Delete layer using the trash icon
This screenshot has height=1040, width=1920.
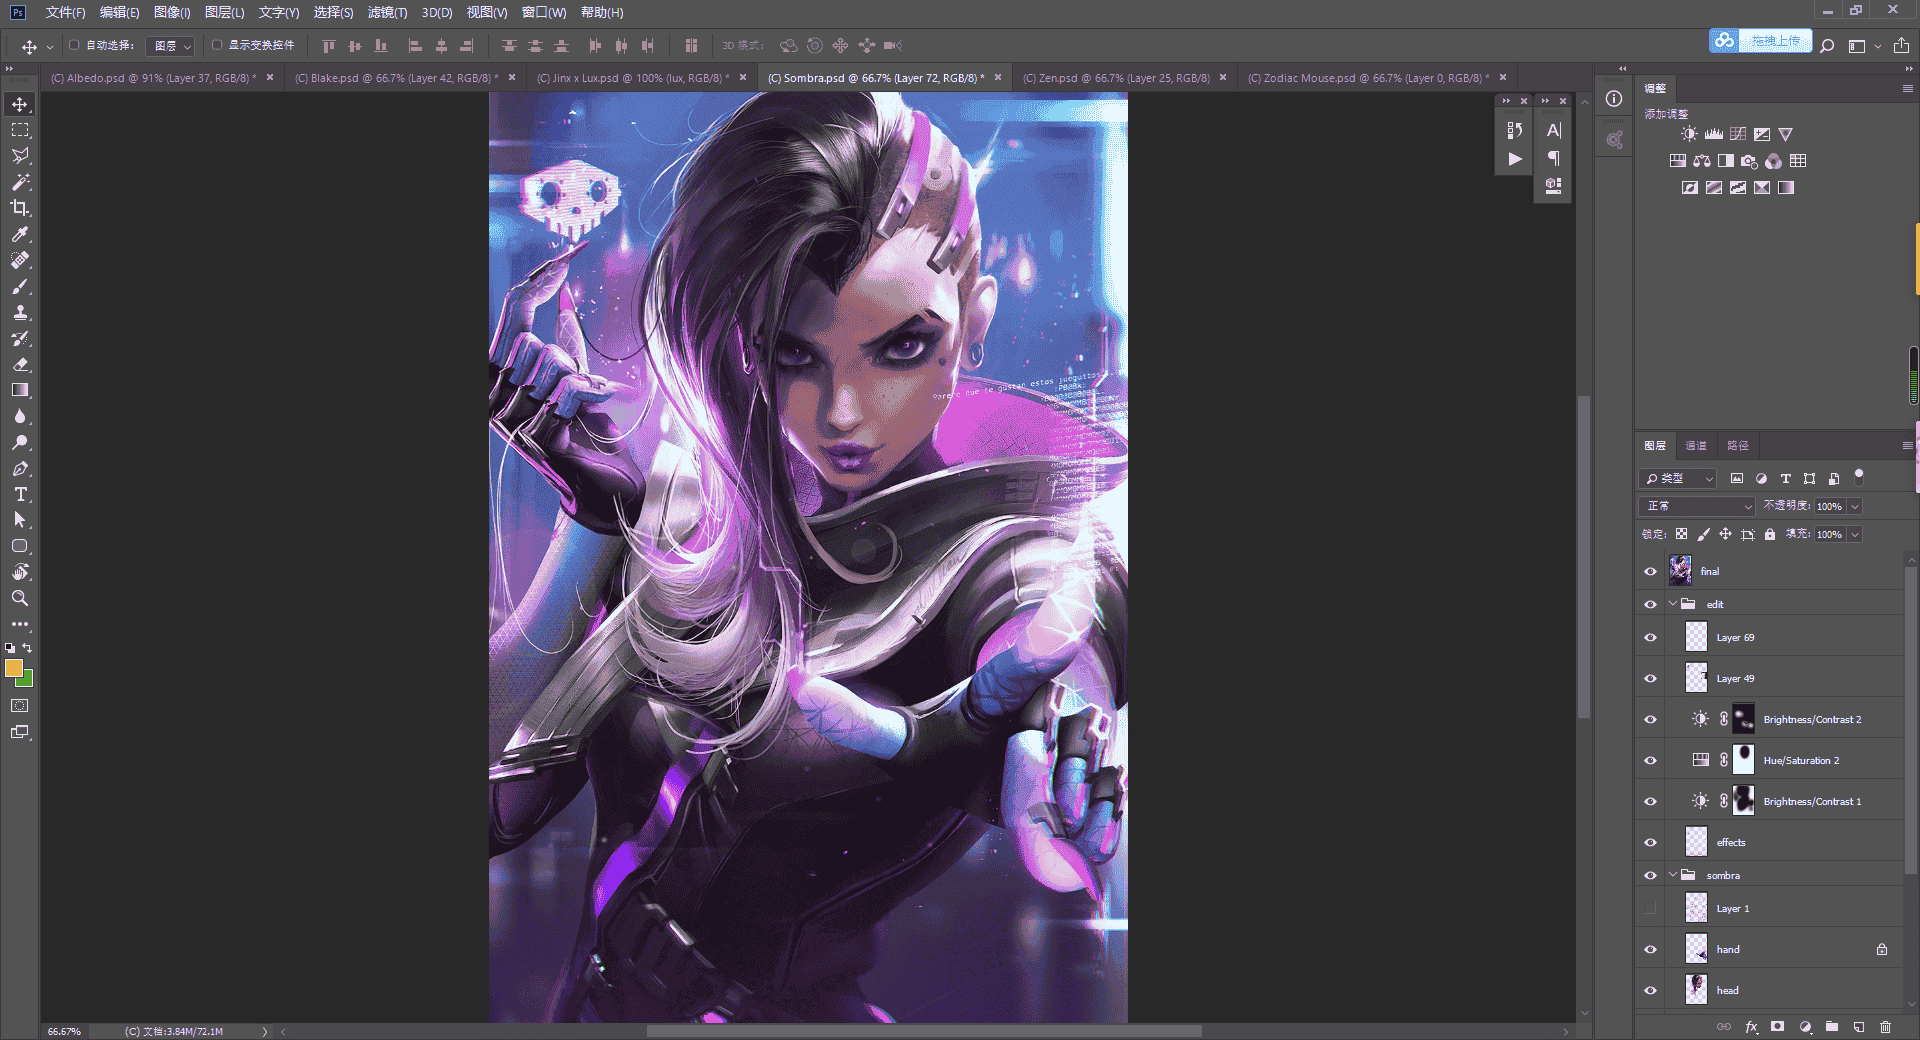tap(1885, 1027)
